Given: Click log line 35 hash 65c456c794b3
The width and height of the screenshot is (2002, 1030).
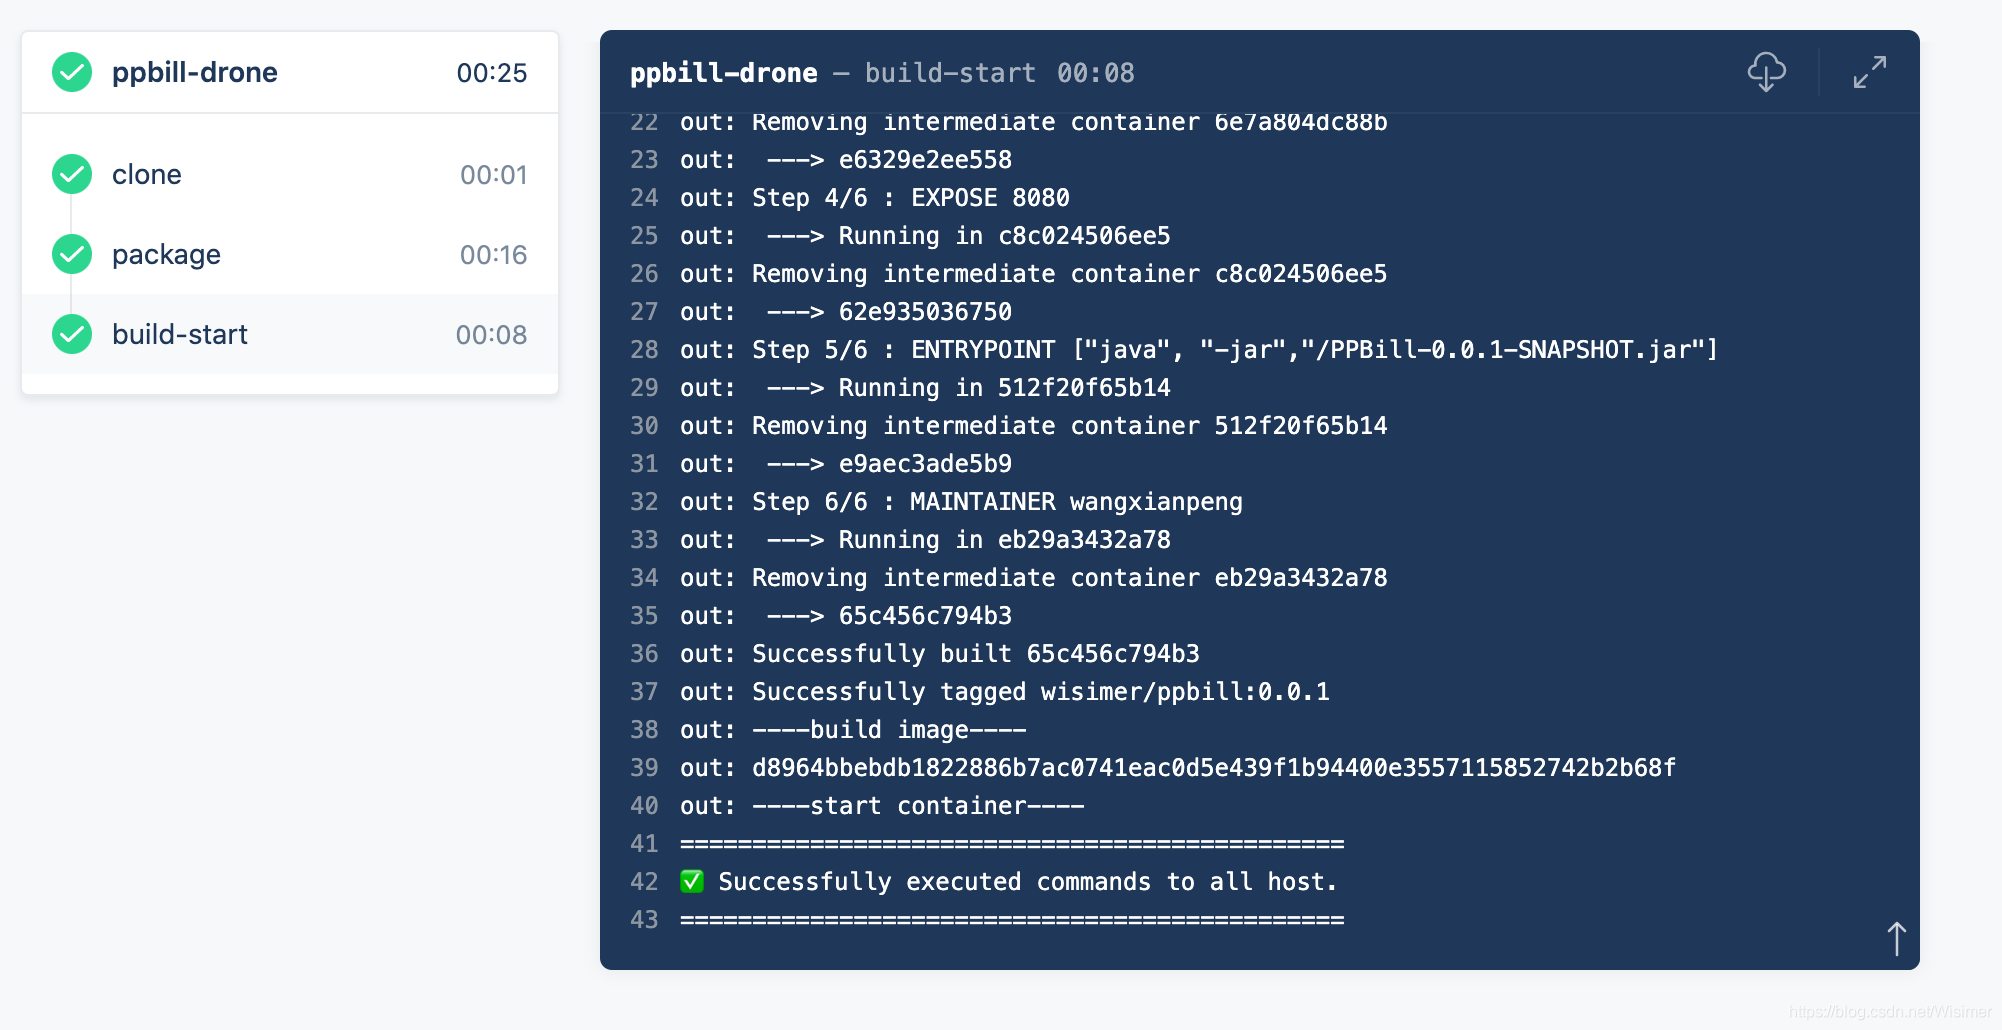Looking at the screenshot, I should (846, 616).
